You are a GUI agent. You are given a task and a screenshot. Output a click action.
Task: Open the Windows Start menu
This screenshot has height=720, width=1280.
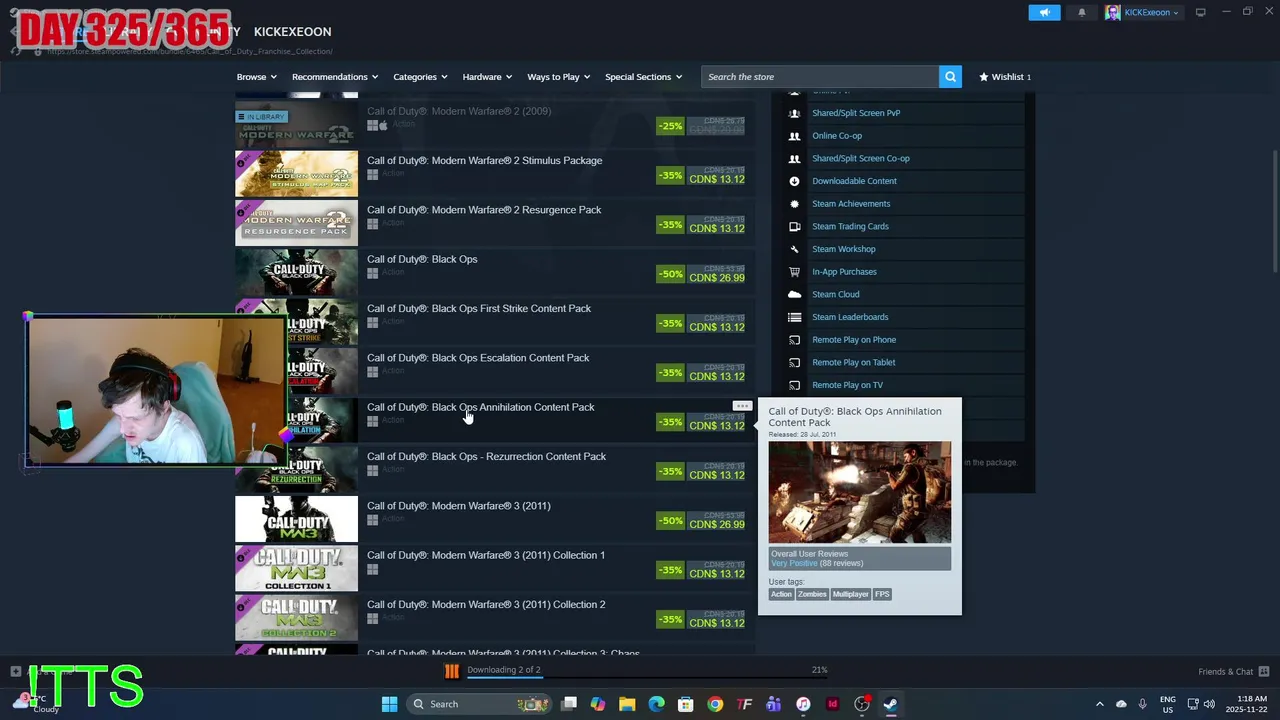coord(389,704)
